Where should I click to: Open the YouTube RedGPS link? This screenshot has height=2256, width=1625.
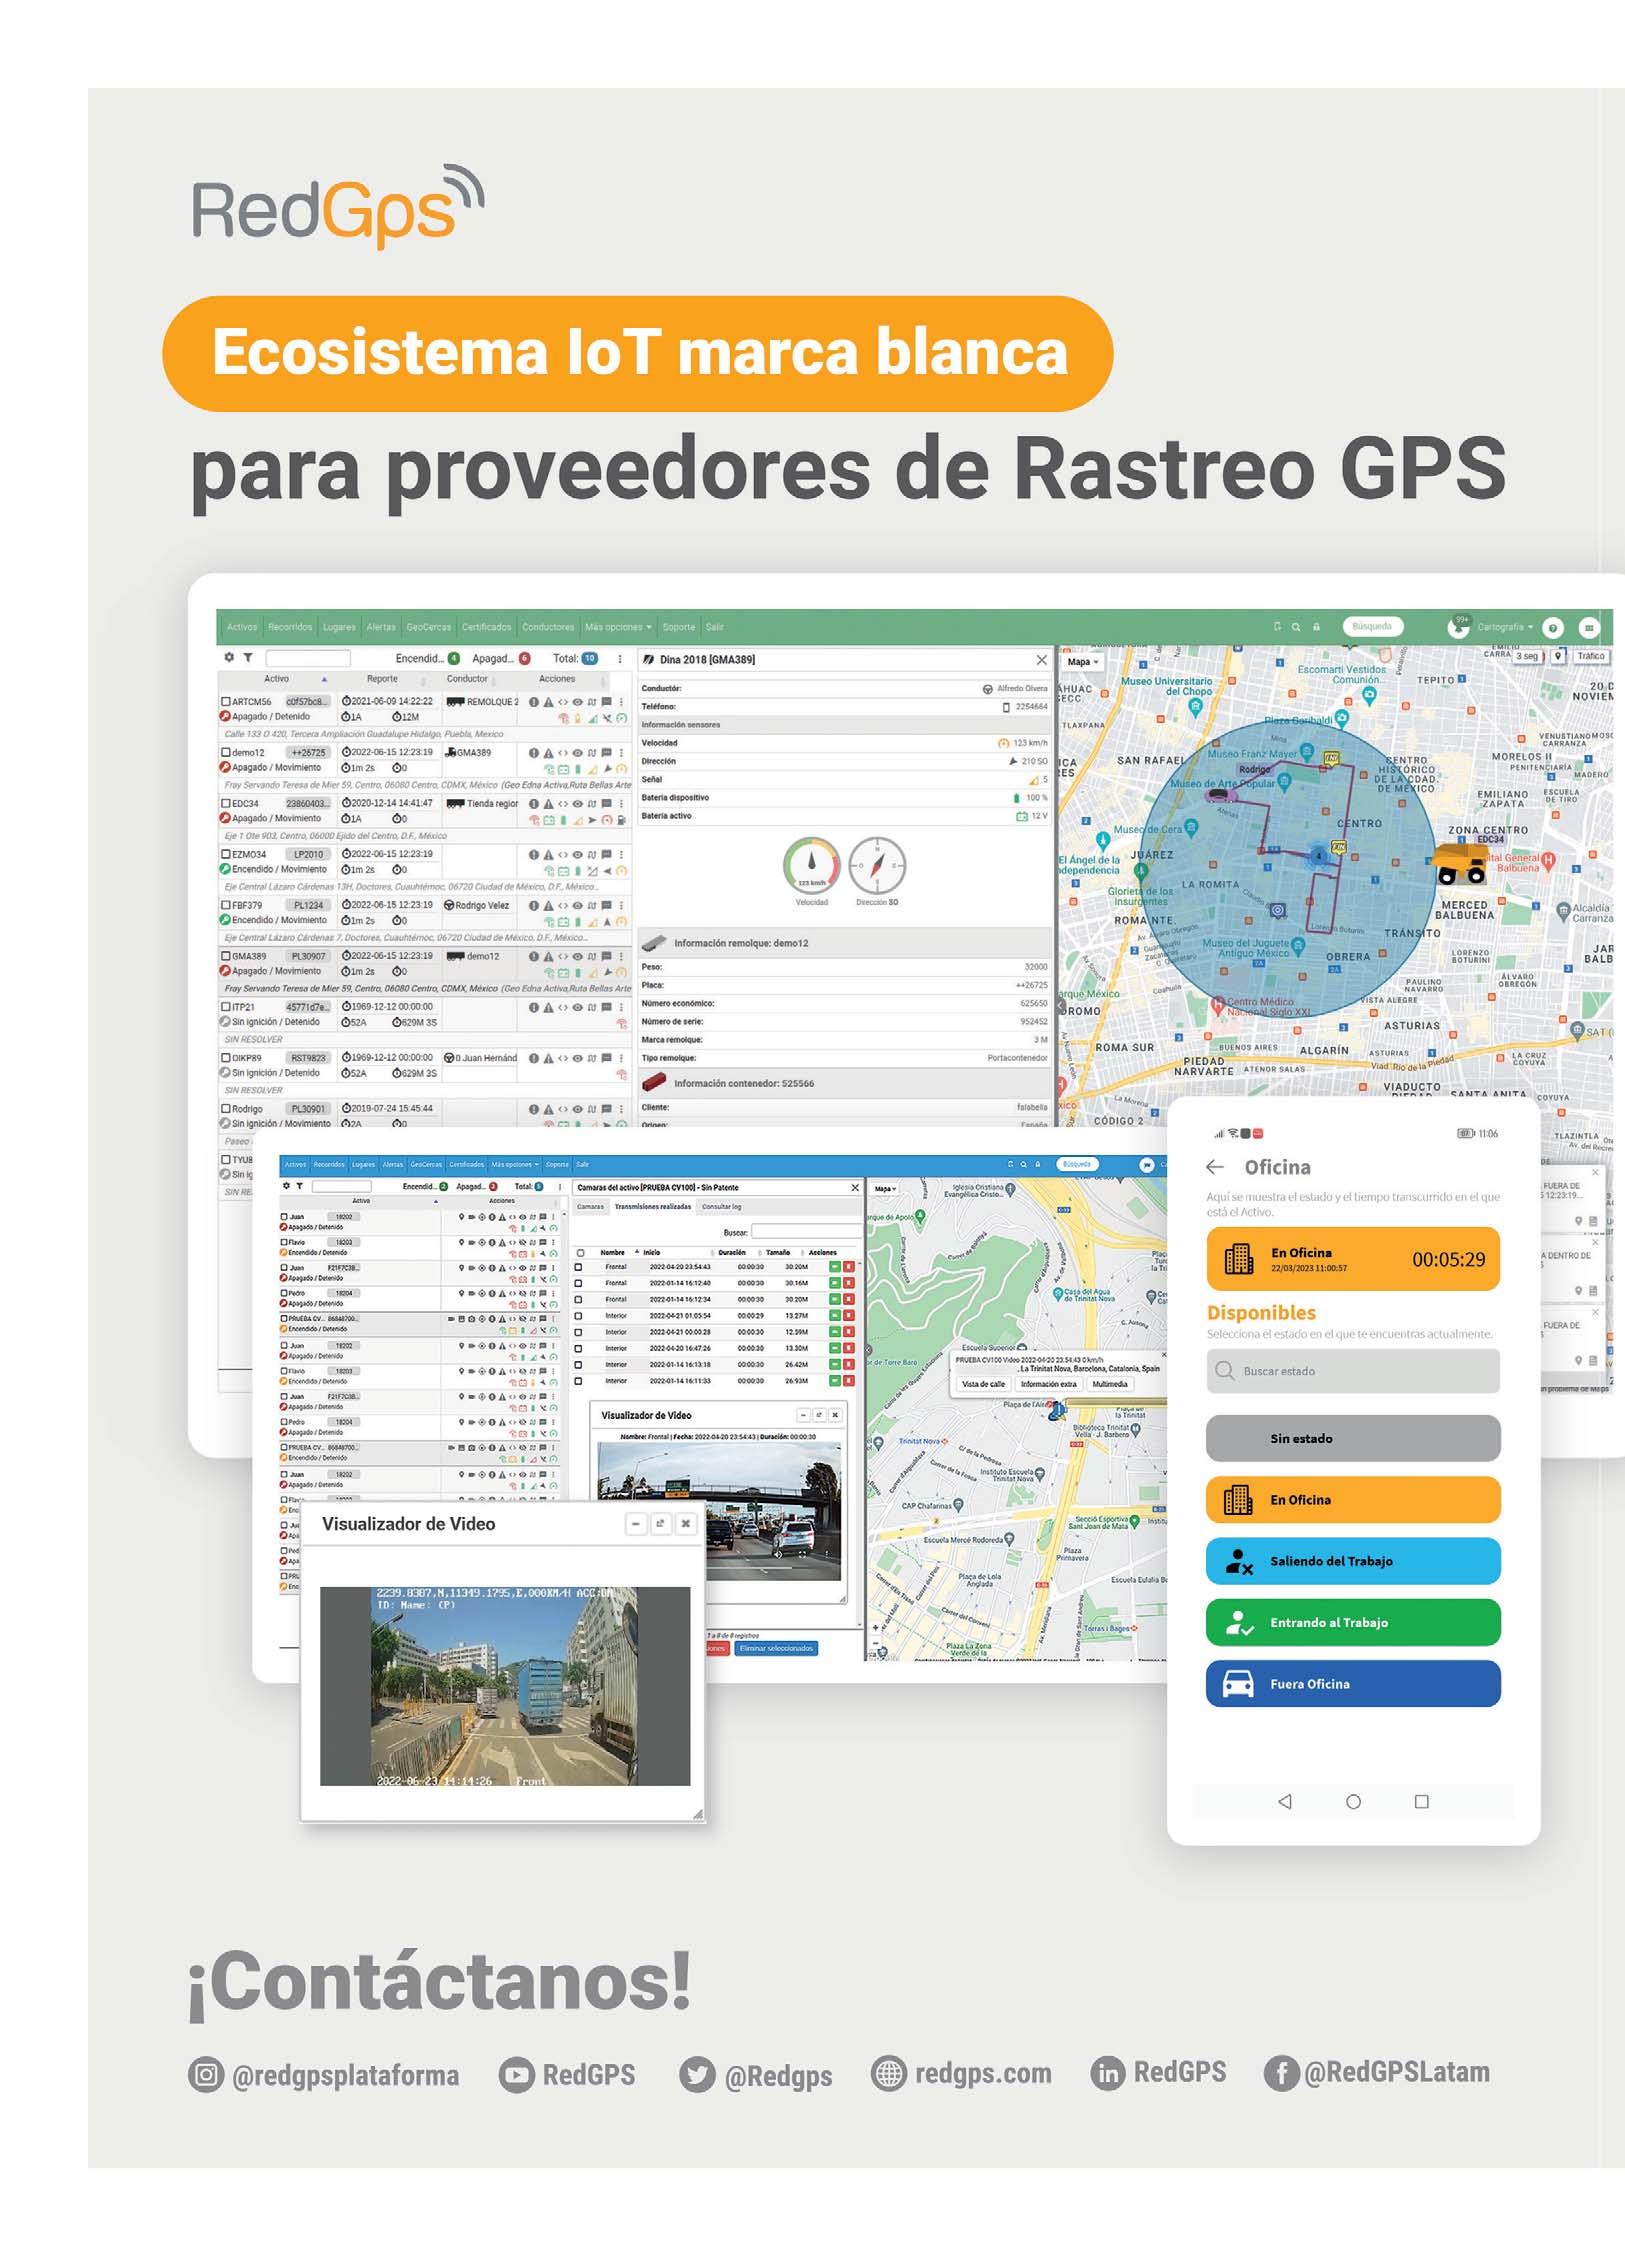click(567, 2074)
